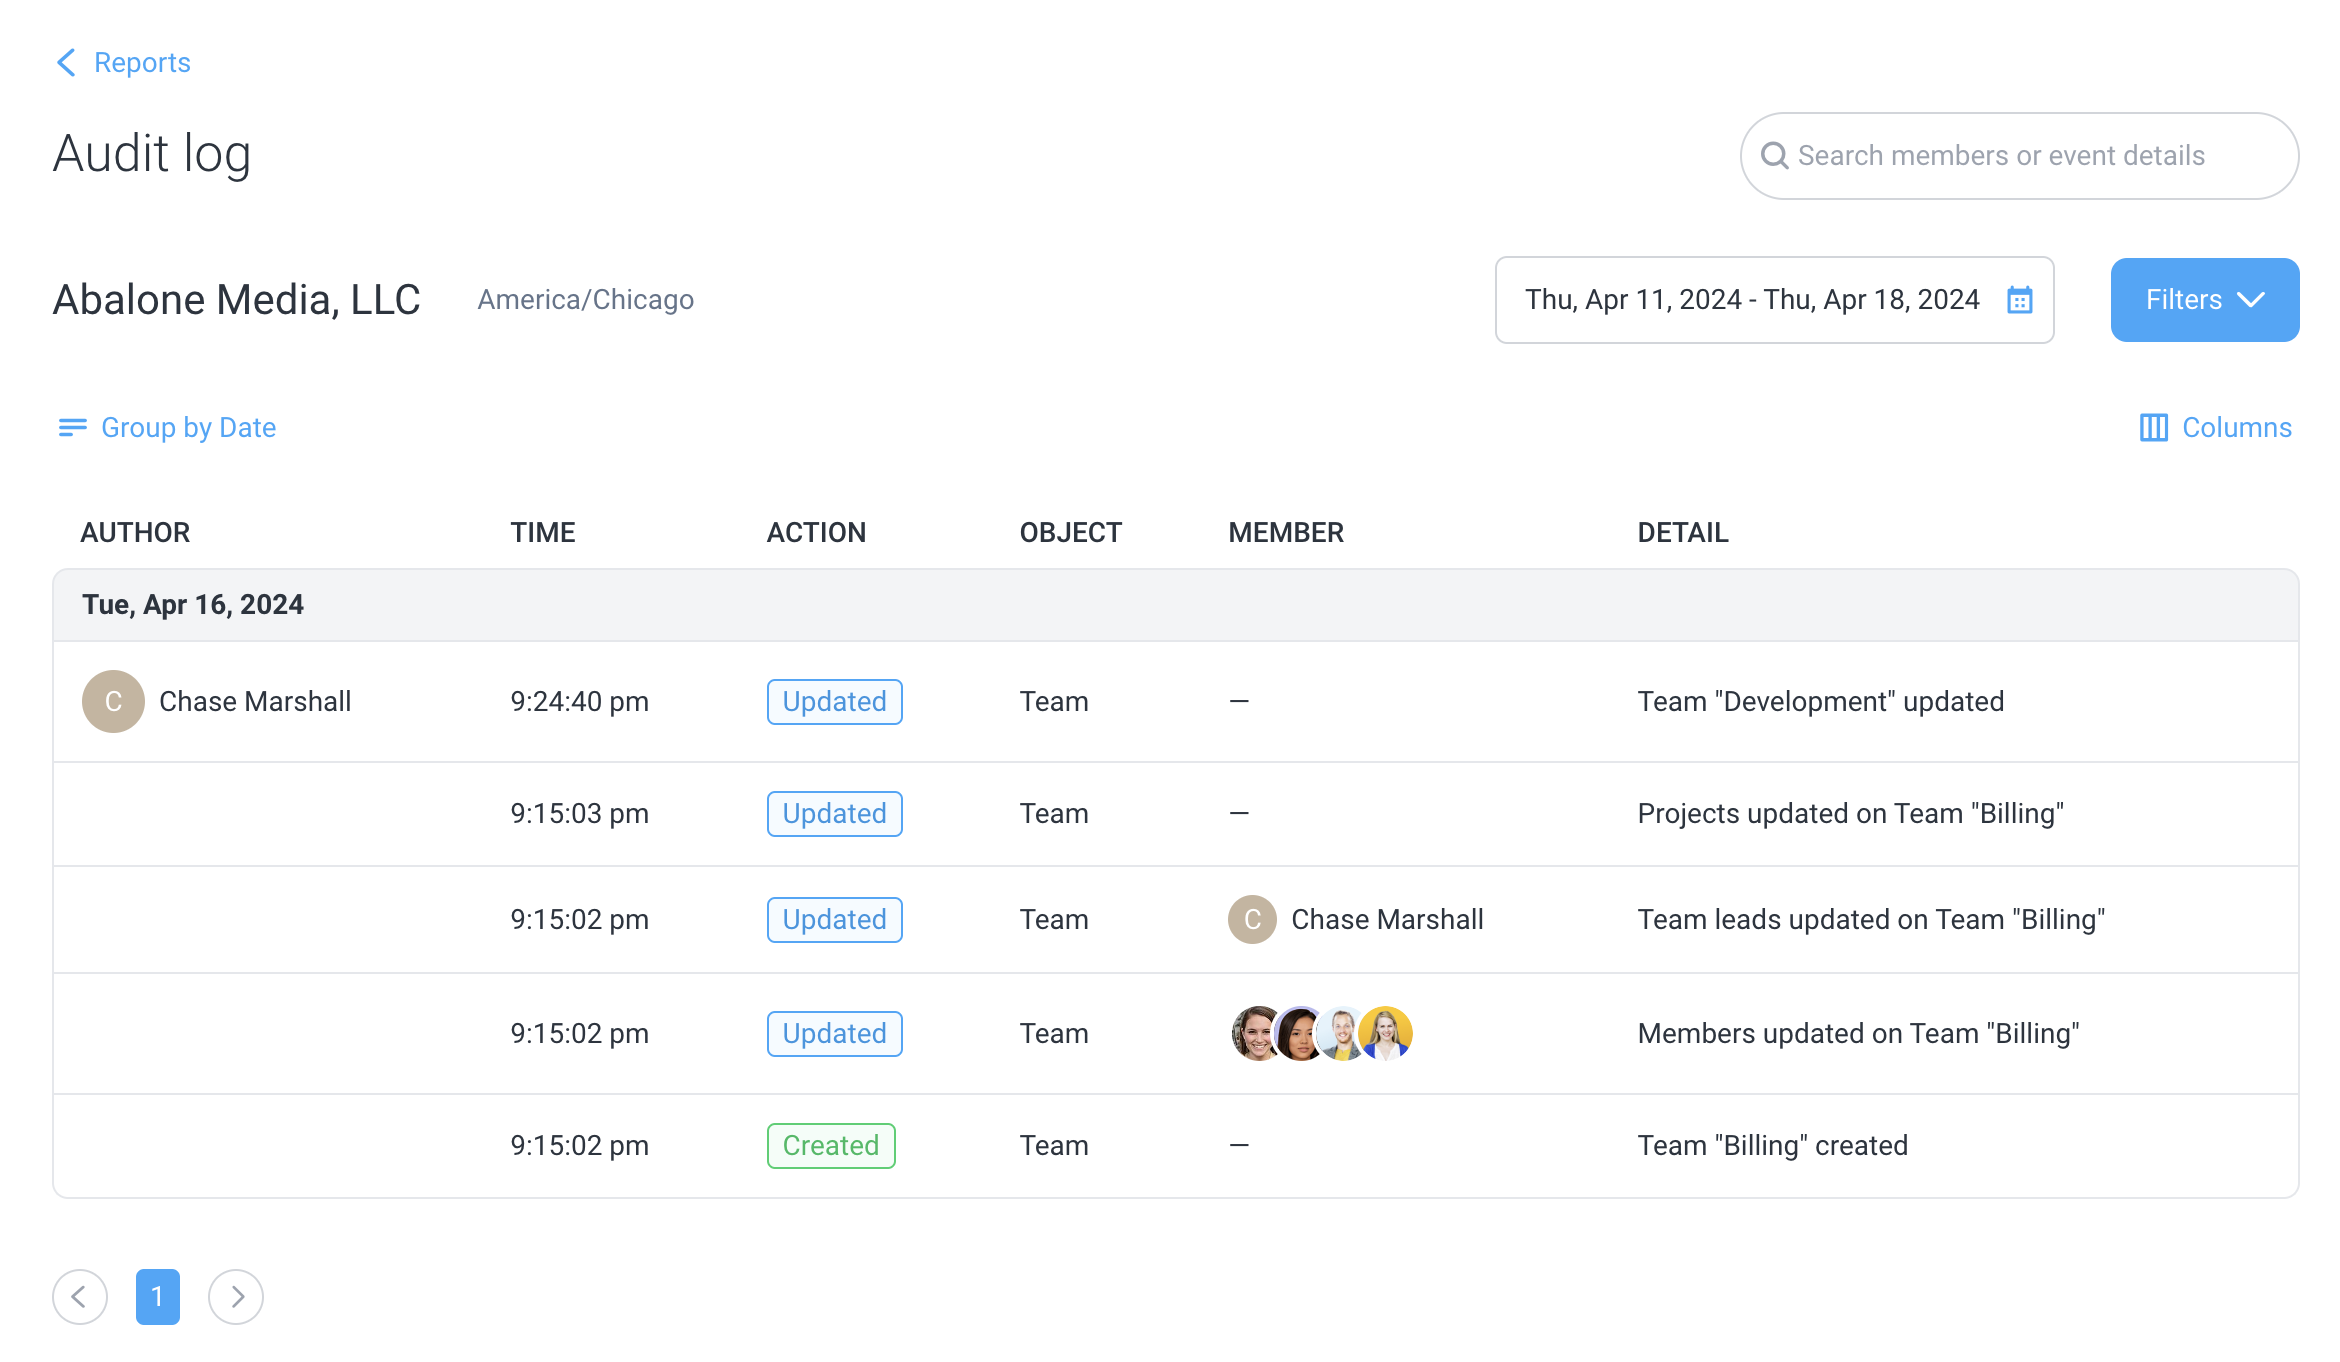Select page 1 in pagination

[x=158, y=1297]
